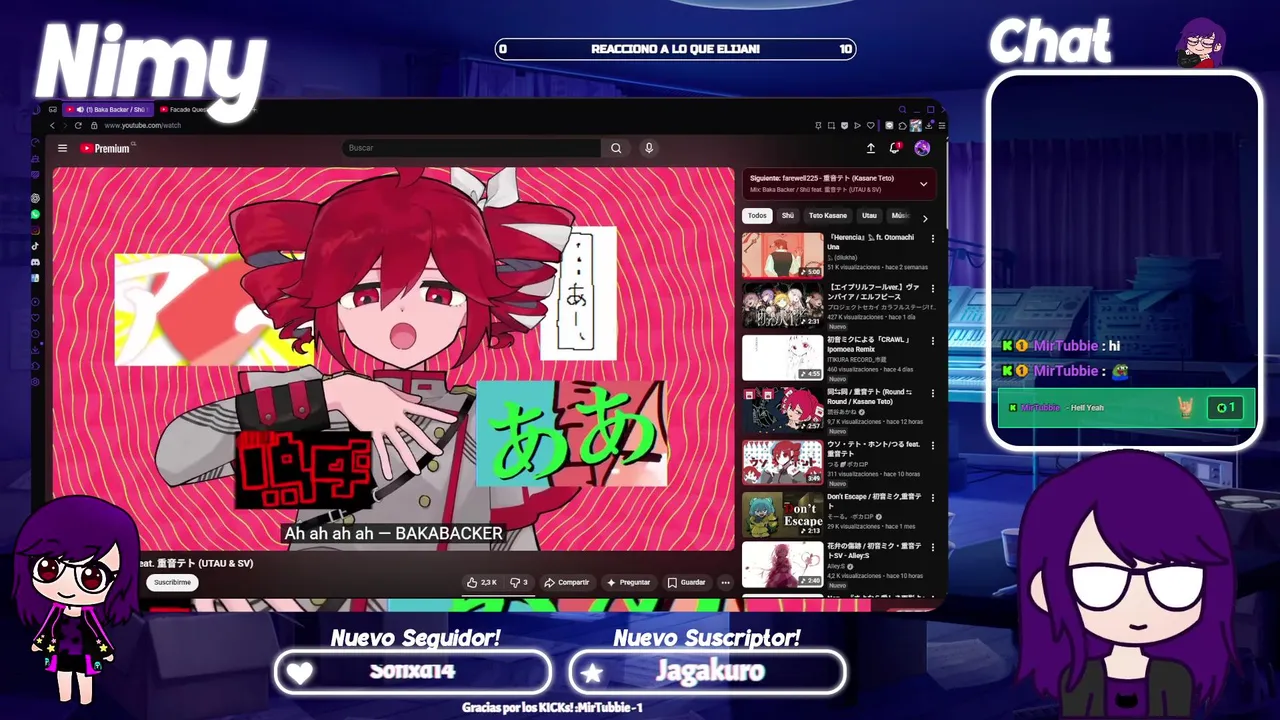Viewport: 1280px width, 720px height.
Task: Open Instagram in the browser sidebar
Action: point(35,230)
